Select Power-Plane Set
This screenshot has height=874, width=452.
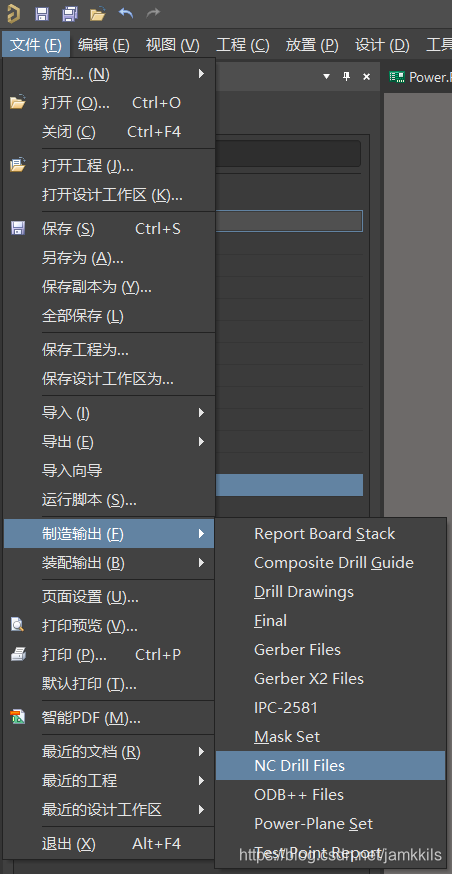coord(331,823)
